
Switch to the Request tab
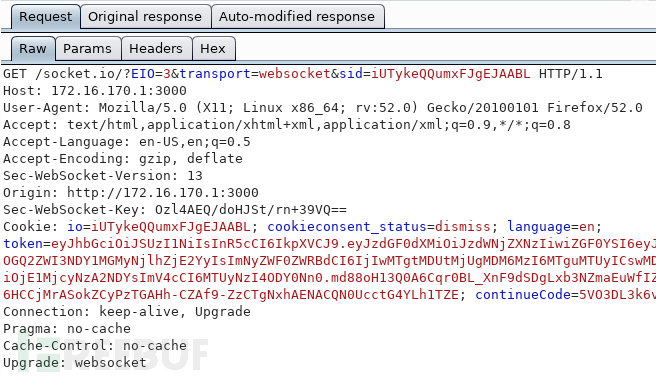coord(46,17)
